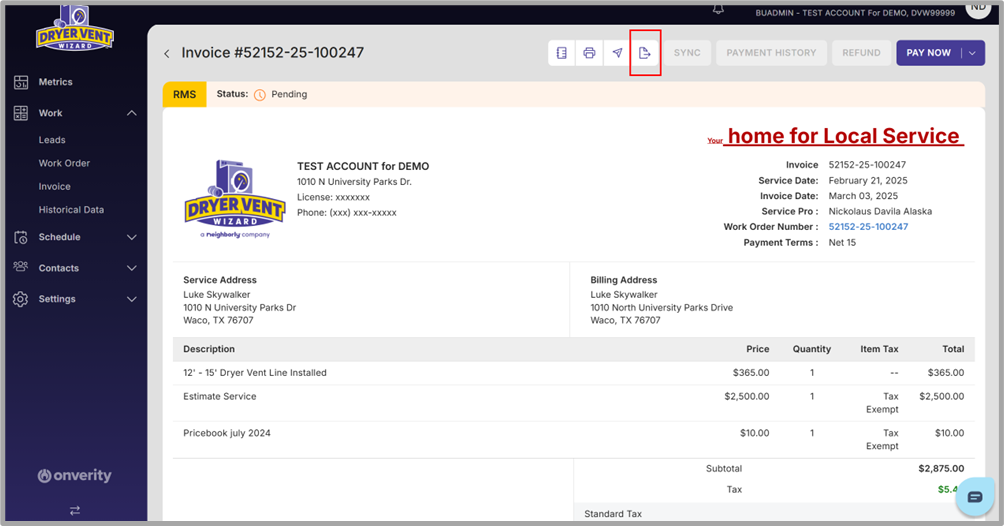Click the Settings gear sidebar icon
1004x526 pixels.
21,299
